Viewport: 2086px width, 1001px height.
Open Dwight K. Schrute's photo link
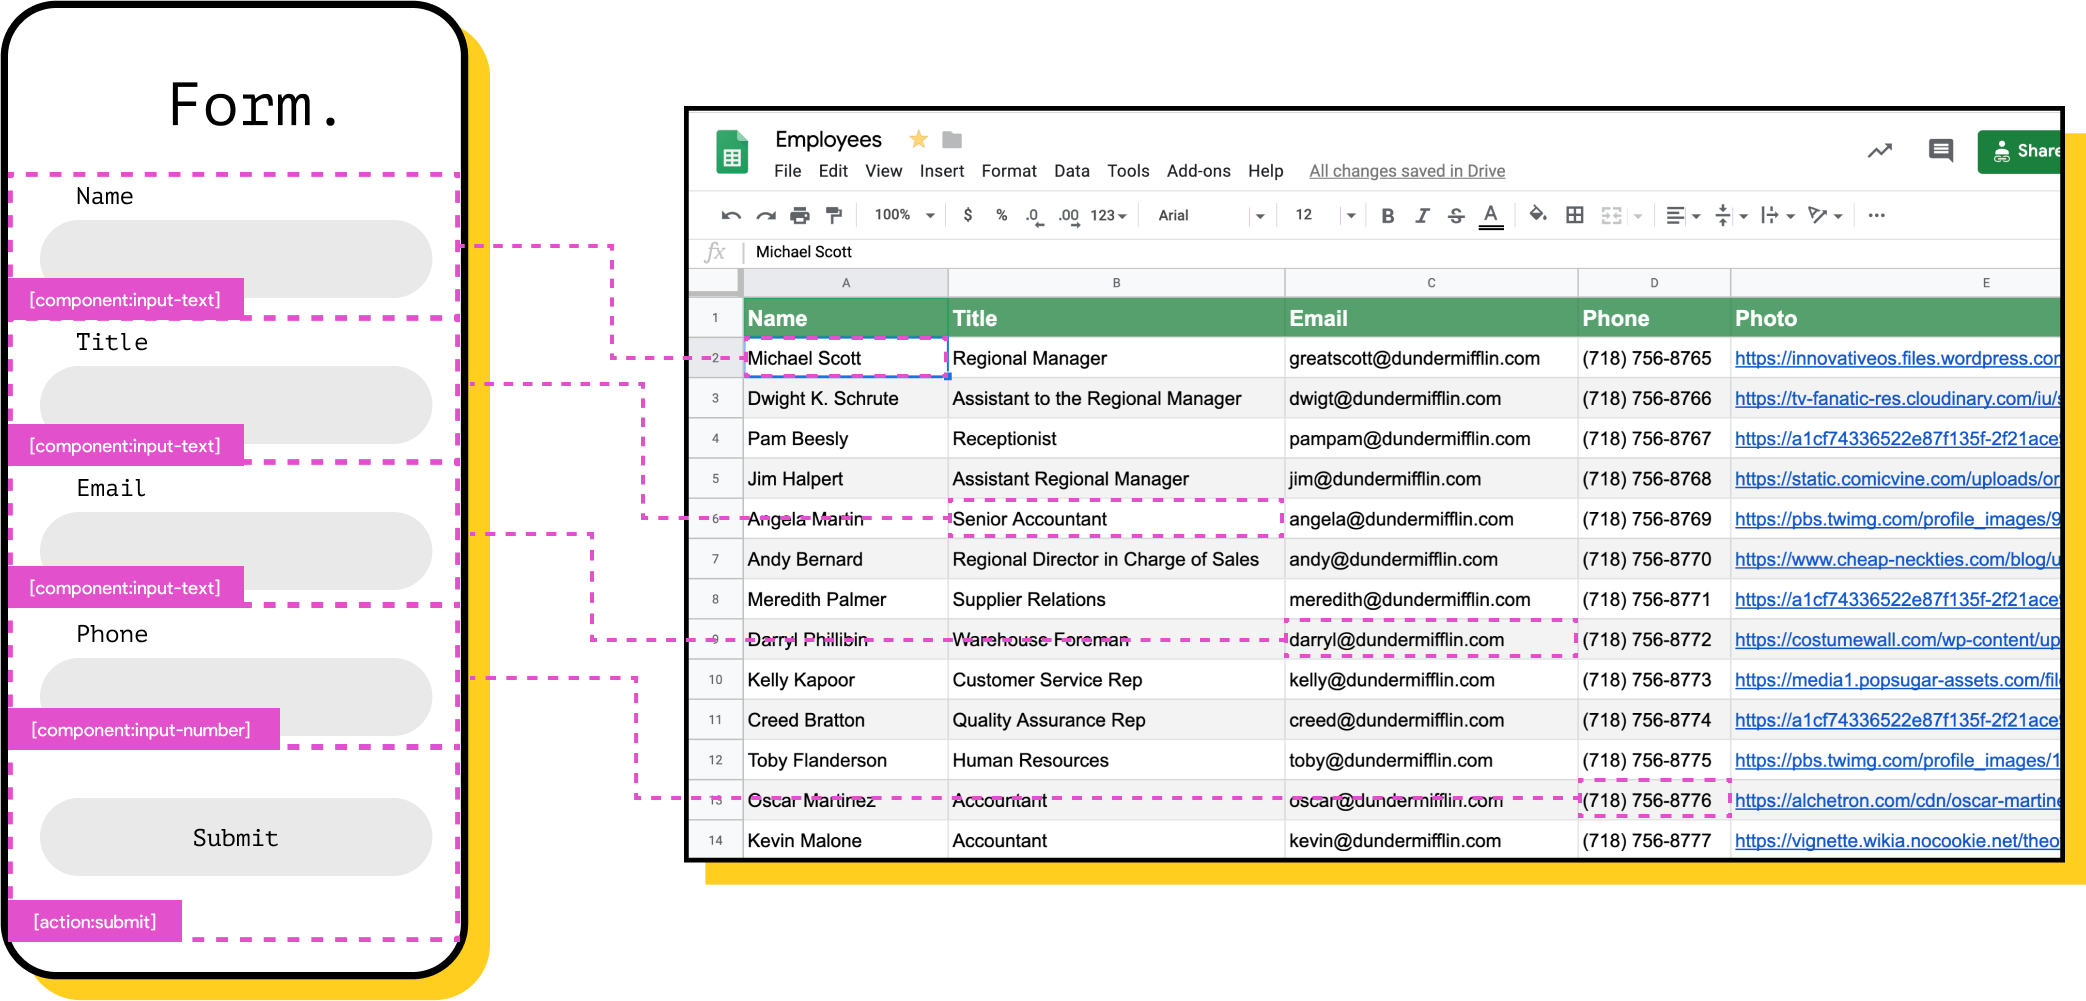click(x=1897, y=398)
